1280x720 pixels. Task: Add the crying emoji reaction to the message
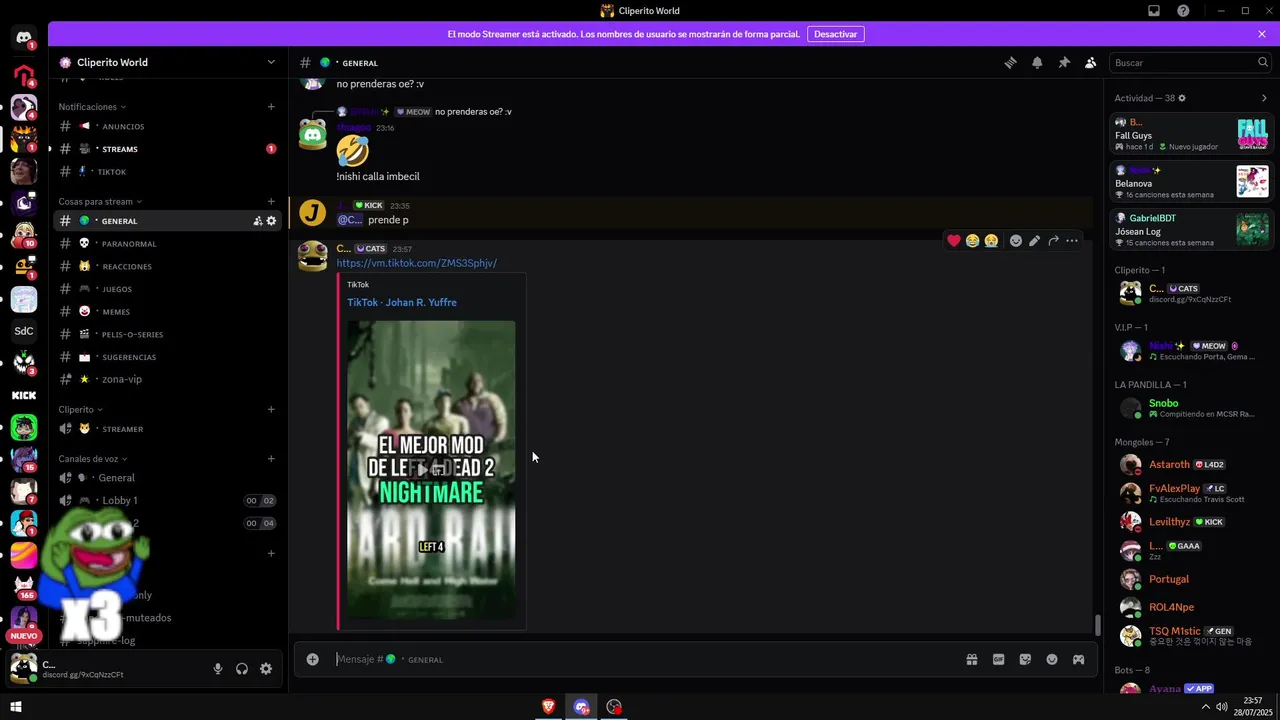coord(991,240)
